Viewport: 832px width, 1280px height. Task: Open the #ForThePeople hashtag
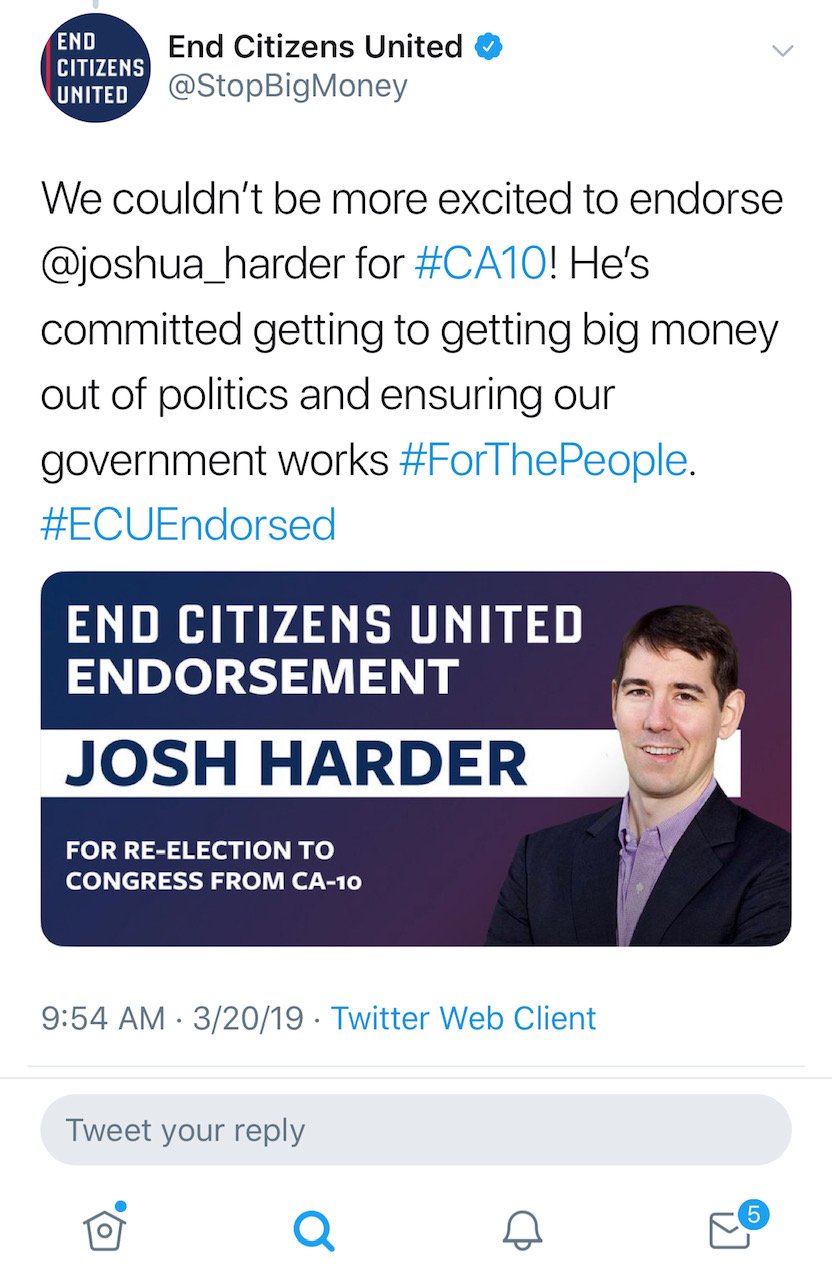(x=543, y=460)
